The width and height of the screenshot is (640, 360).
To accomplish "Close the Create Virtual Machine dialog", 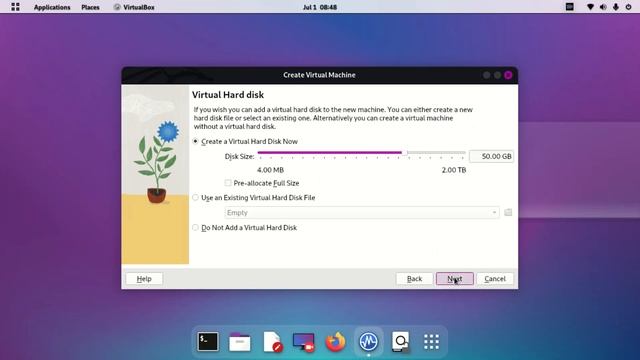I will (508, 75).
